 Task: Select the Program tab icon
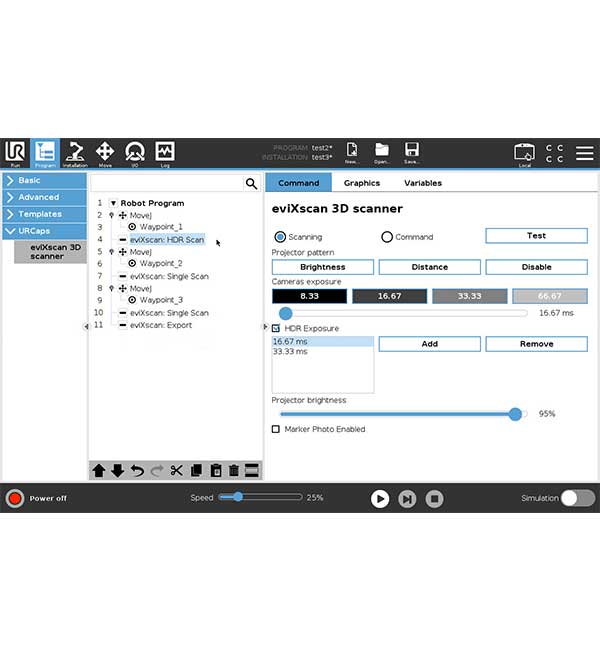pos(45,153)
